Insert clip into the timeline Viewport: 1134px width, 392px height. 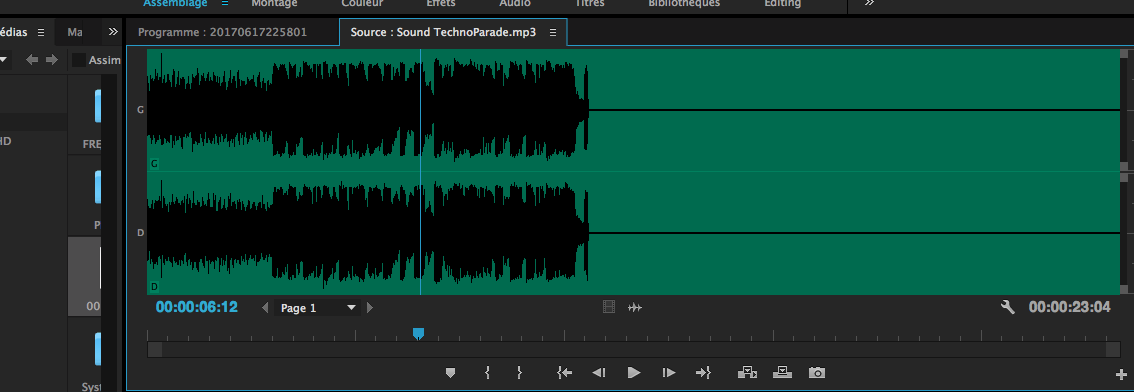pos(747,372)
